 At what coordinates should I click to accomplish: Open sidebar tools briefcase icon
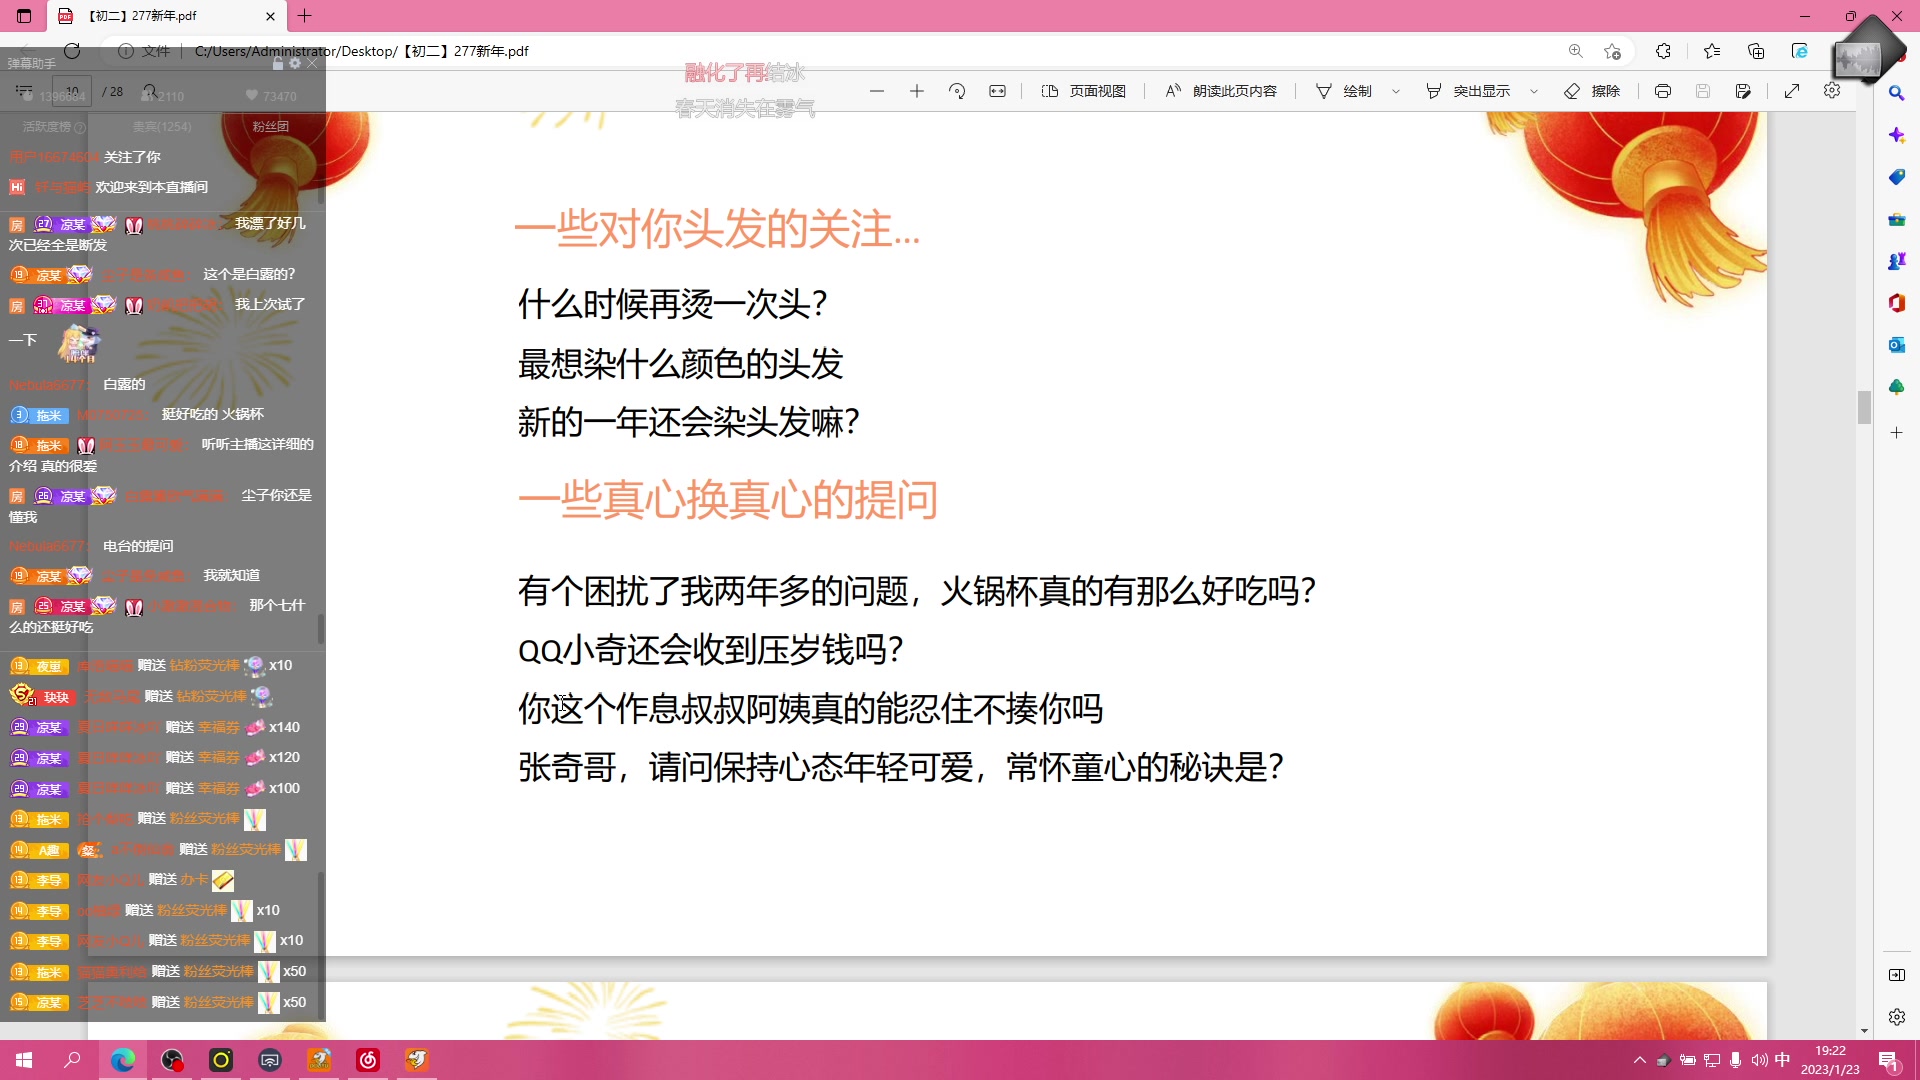coord(1897,219)
